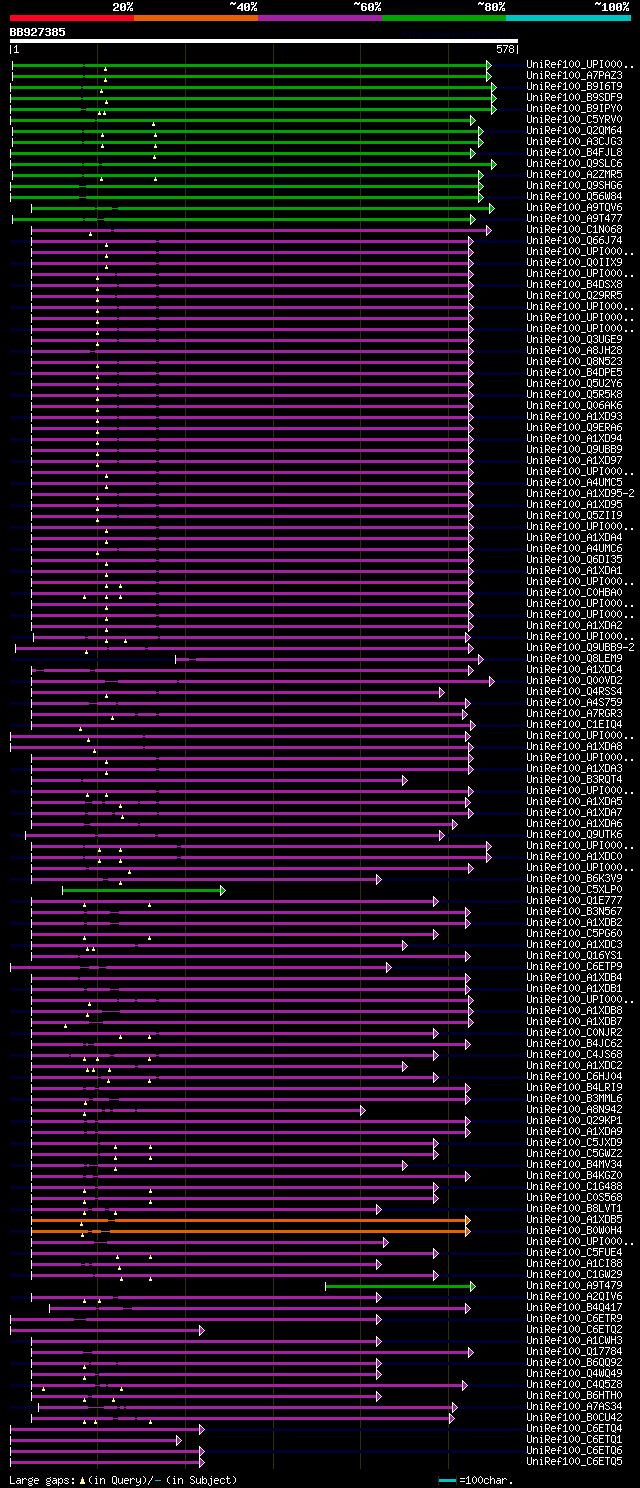Screen dimensions: 640x1488
Task: Click the orange ~40% identity legend segment
Action: (196, 18)
